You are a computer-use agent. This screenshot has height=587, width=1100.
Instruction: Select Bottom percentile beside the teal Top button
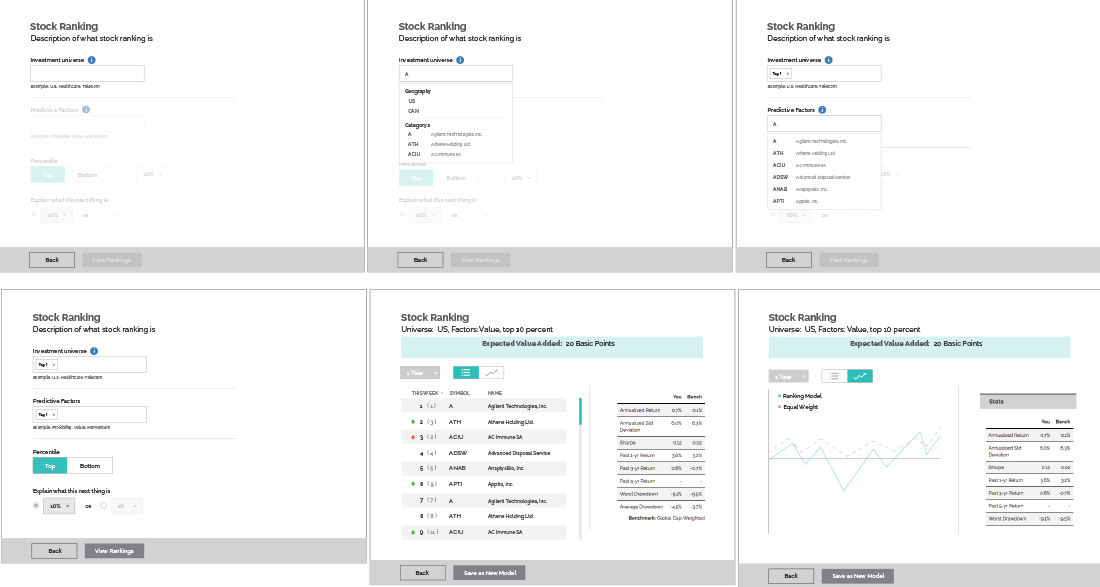90,466
